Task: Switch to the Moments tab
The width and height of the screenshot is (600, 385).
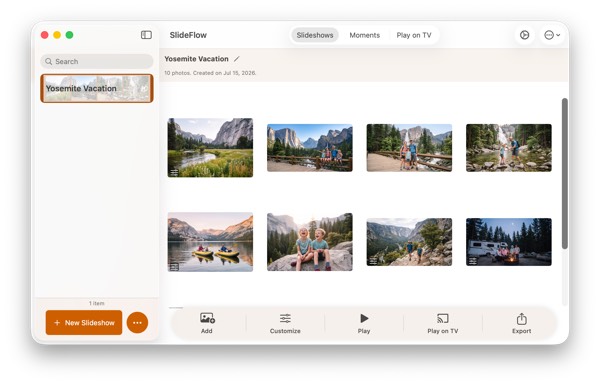Action: click(365, 35)
